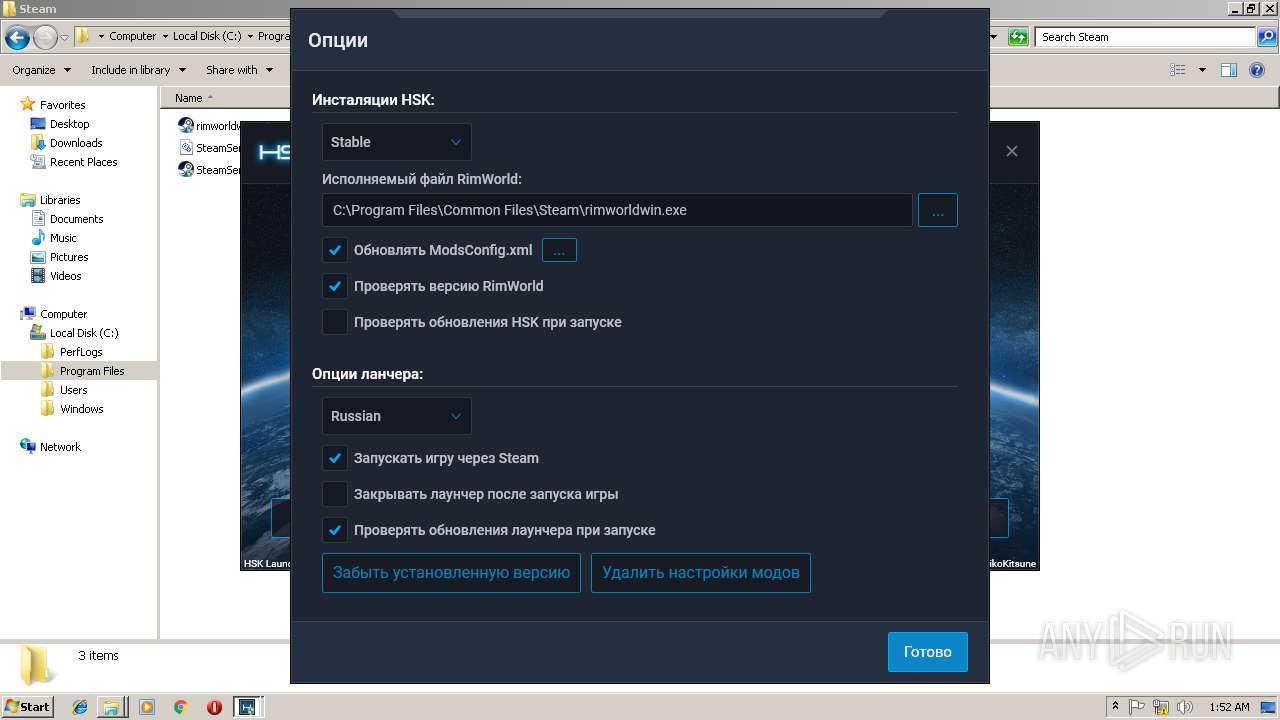Browse for RimWorld executable file
This screenshot has height=720, width=1280.
click(938, 210)
